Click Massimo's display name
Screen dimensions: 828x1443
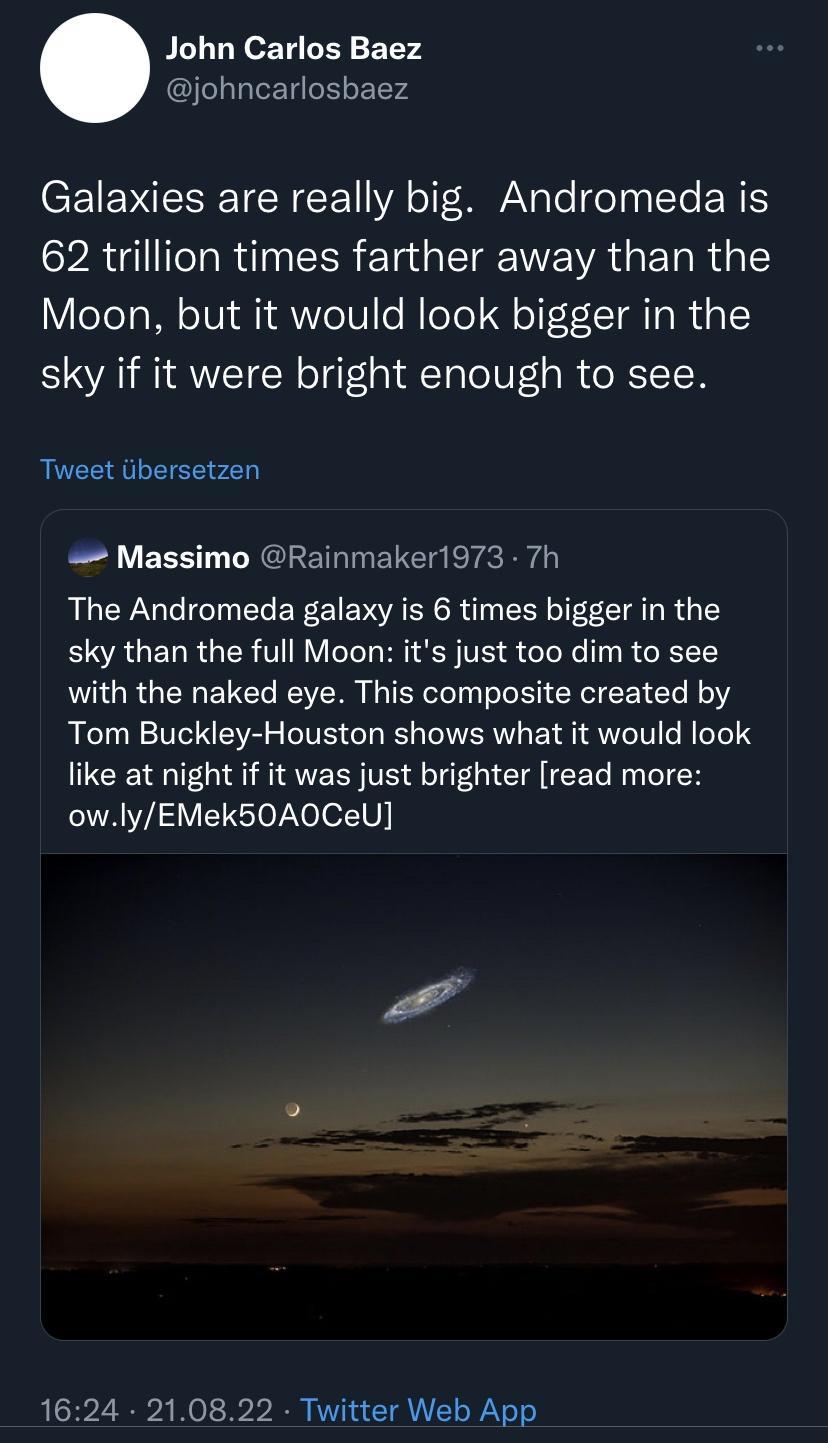point(182,557)
